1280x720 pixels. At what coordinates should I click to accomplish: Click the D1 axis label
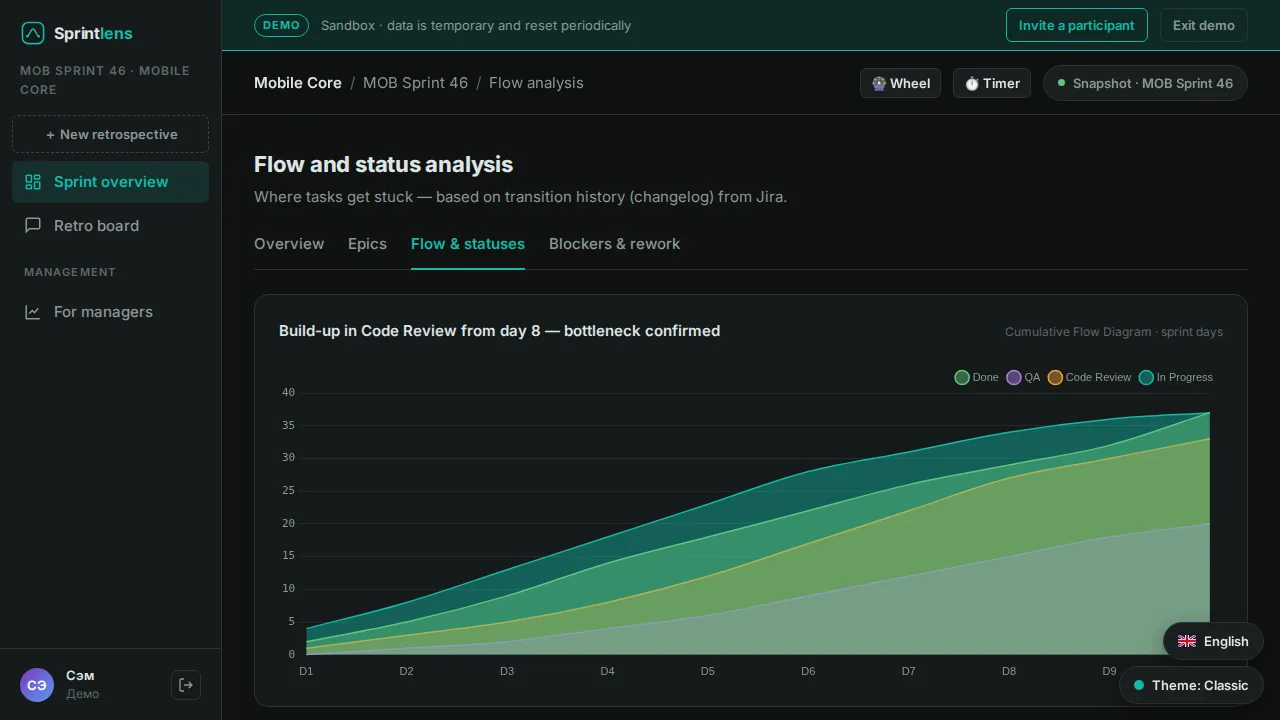coord(306,671)
